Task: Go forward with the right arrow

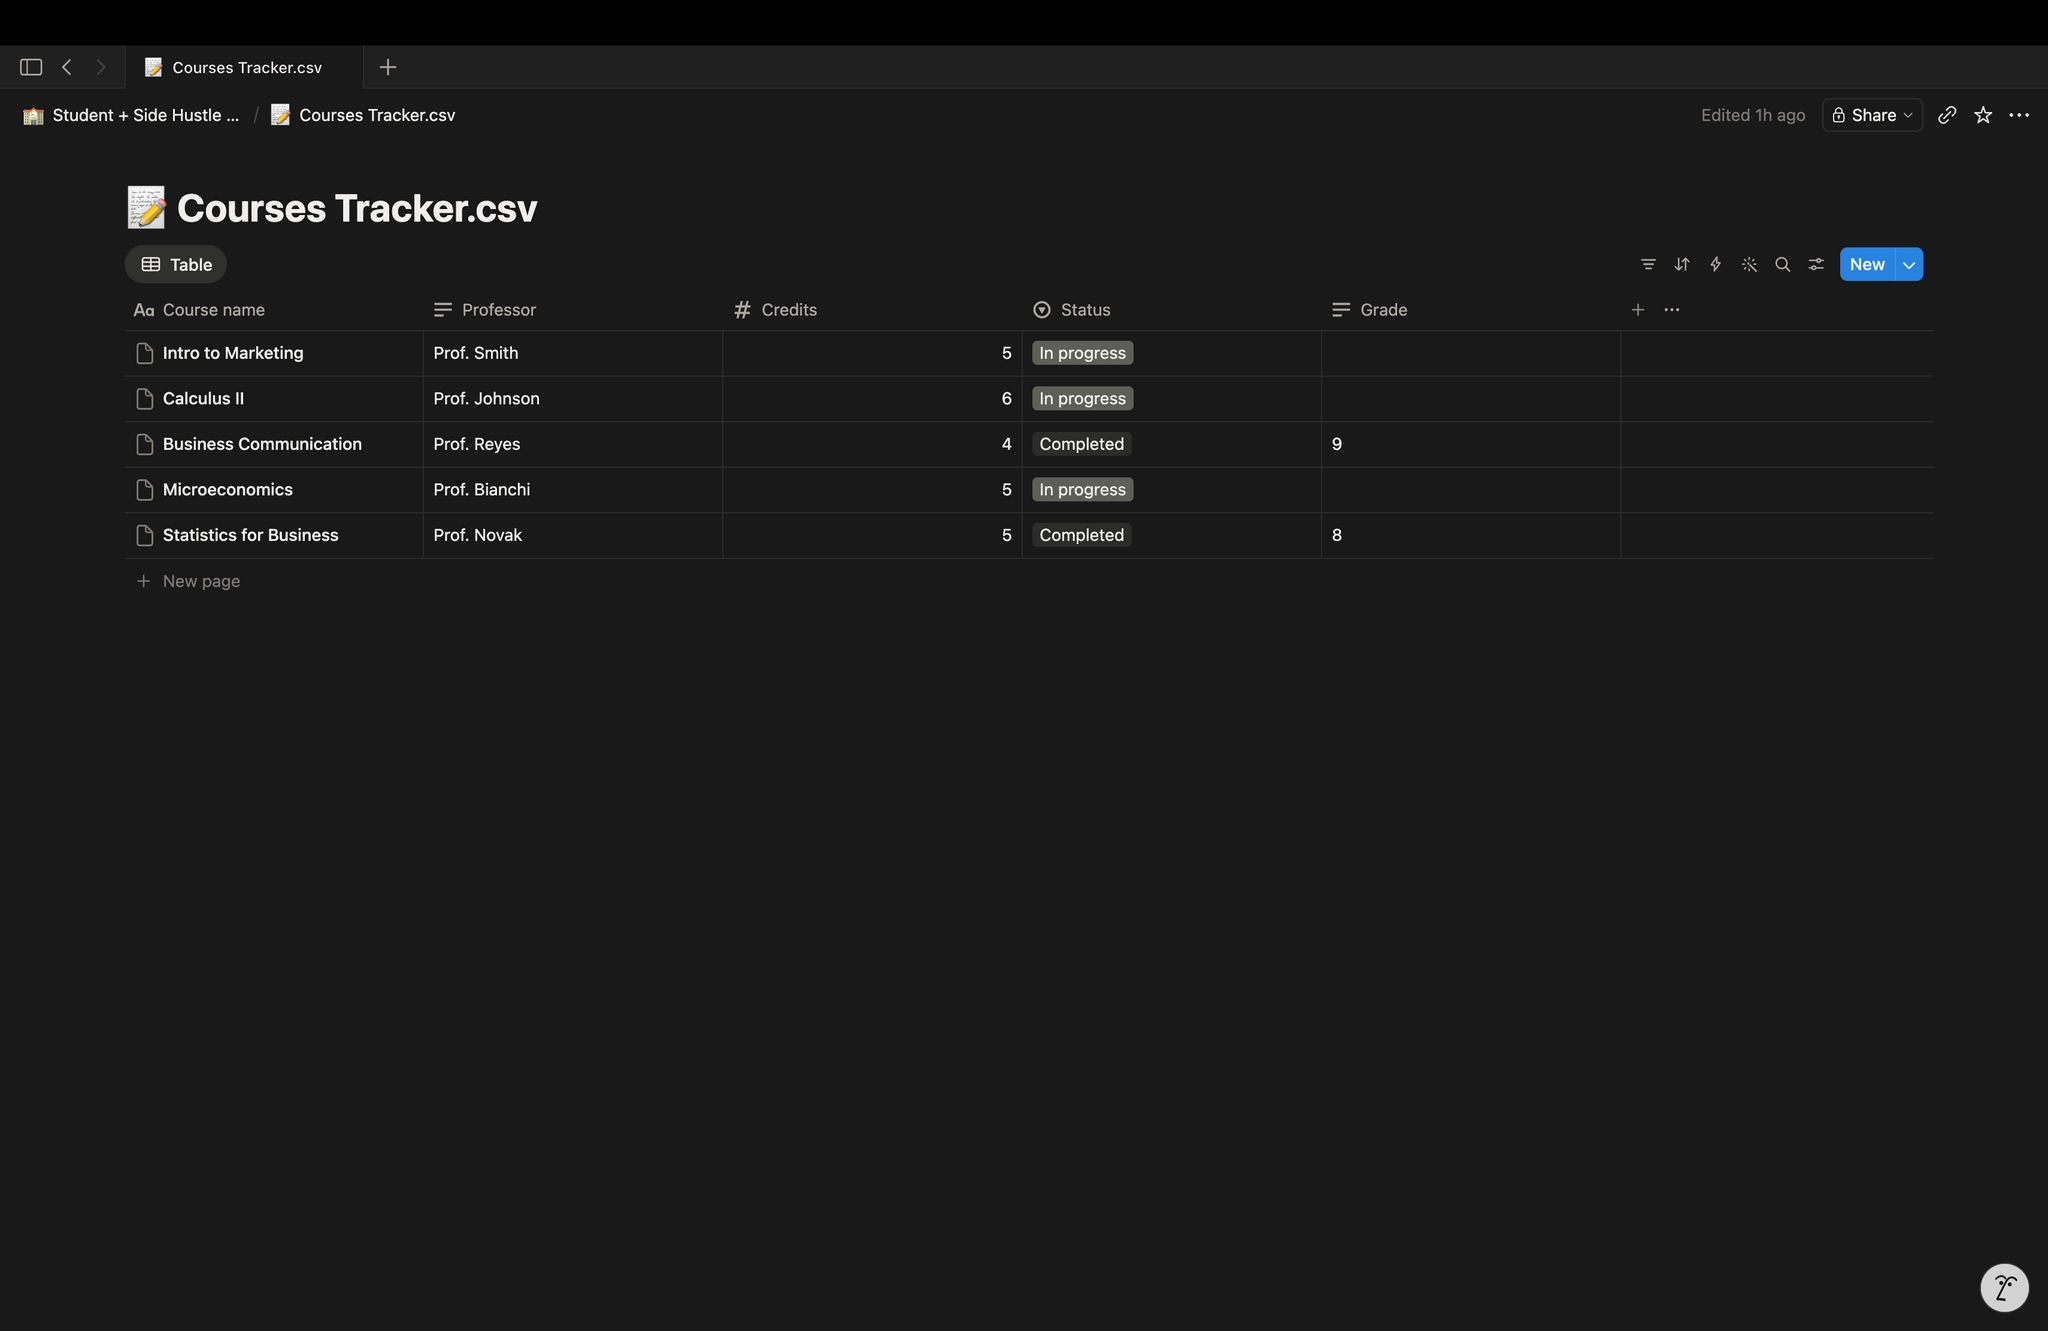Action: [x=101, y=67]
